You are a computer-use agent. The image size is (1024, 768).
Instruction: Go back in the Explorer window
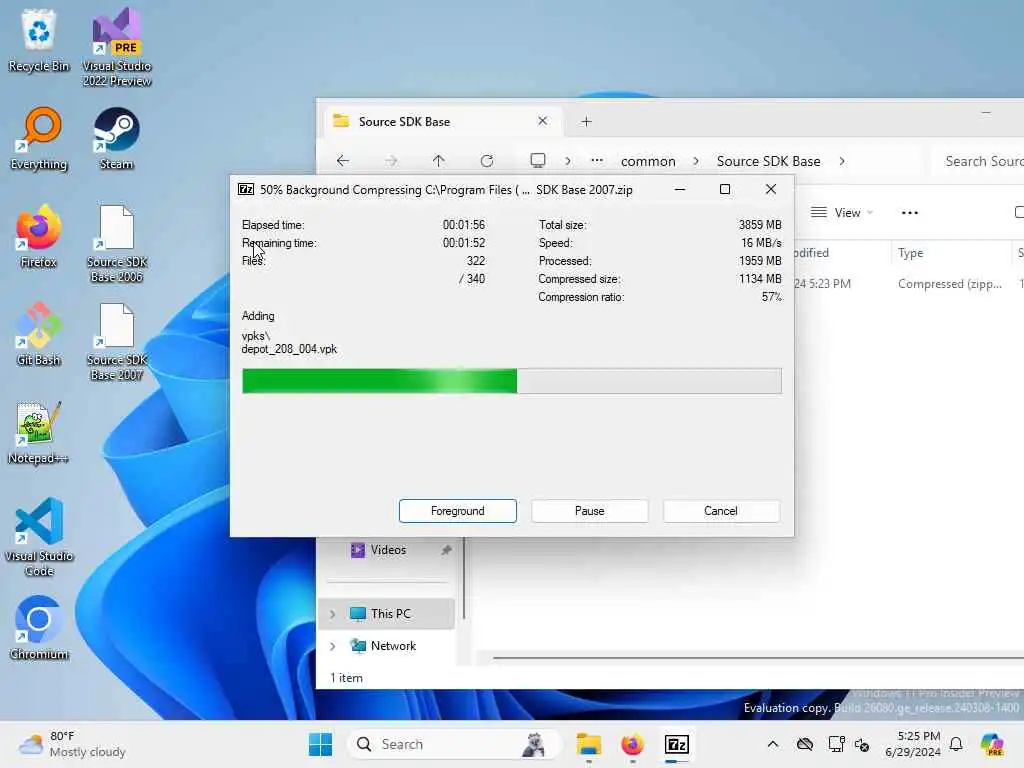343,161
